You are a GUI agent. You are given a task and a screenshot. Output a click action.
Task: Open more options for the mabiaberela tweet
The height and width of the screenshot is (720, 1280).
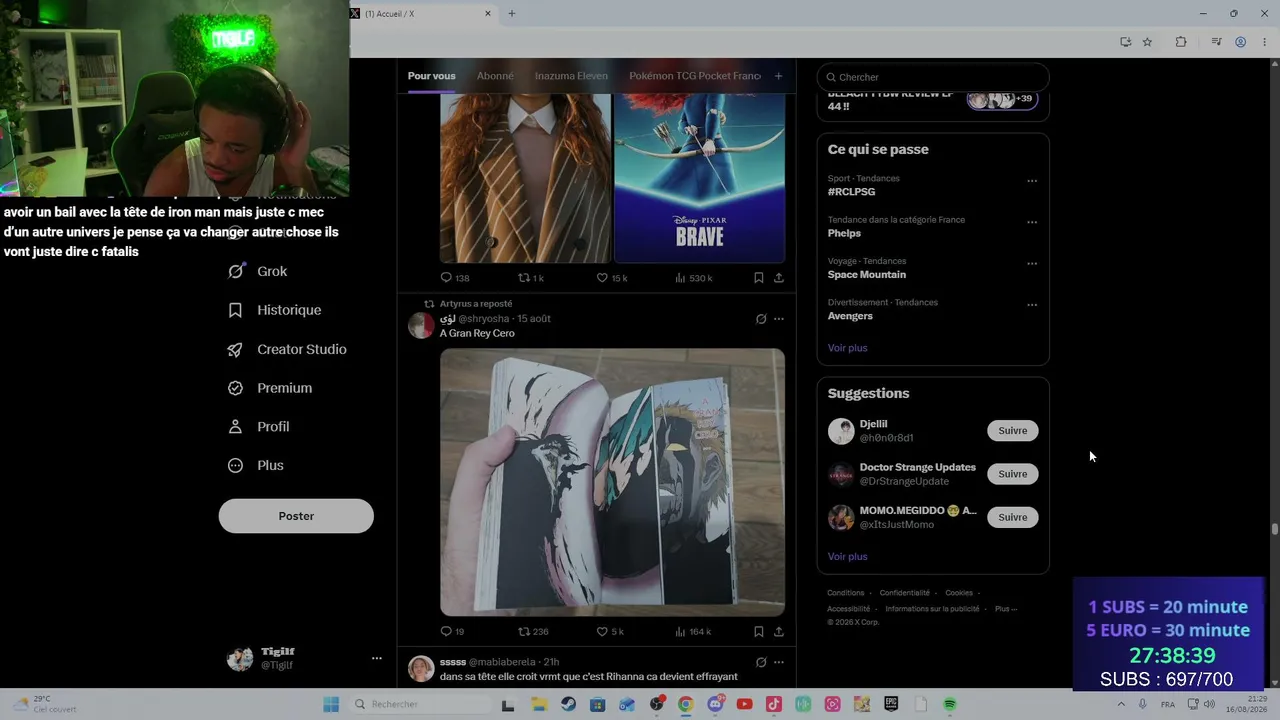[779, 662]
